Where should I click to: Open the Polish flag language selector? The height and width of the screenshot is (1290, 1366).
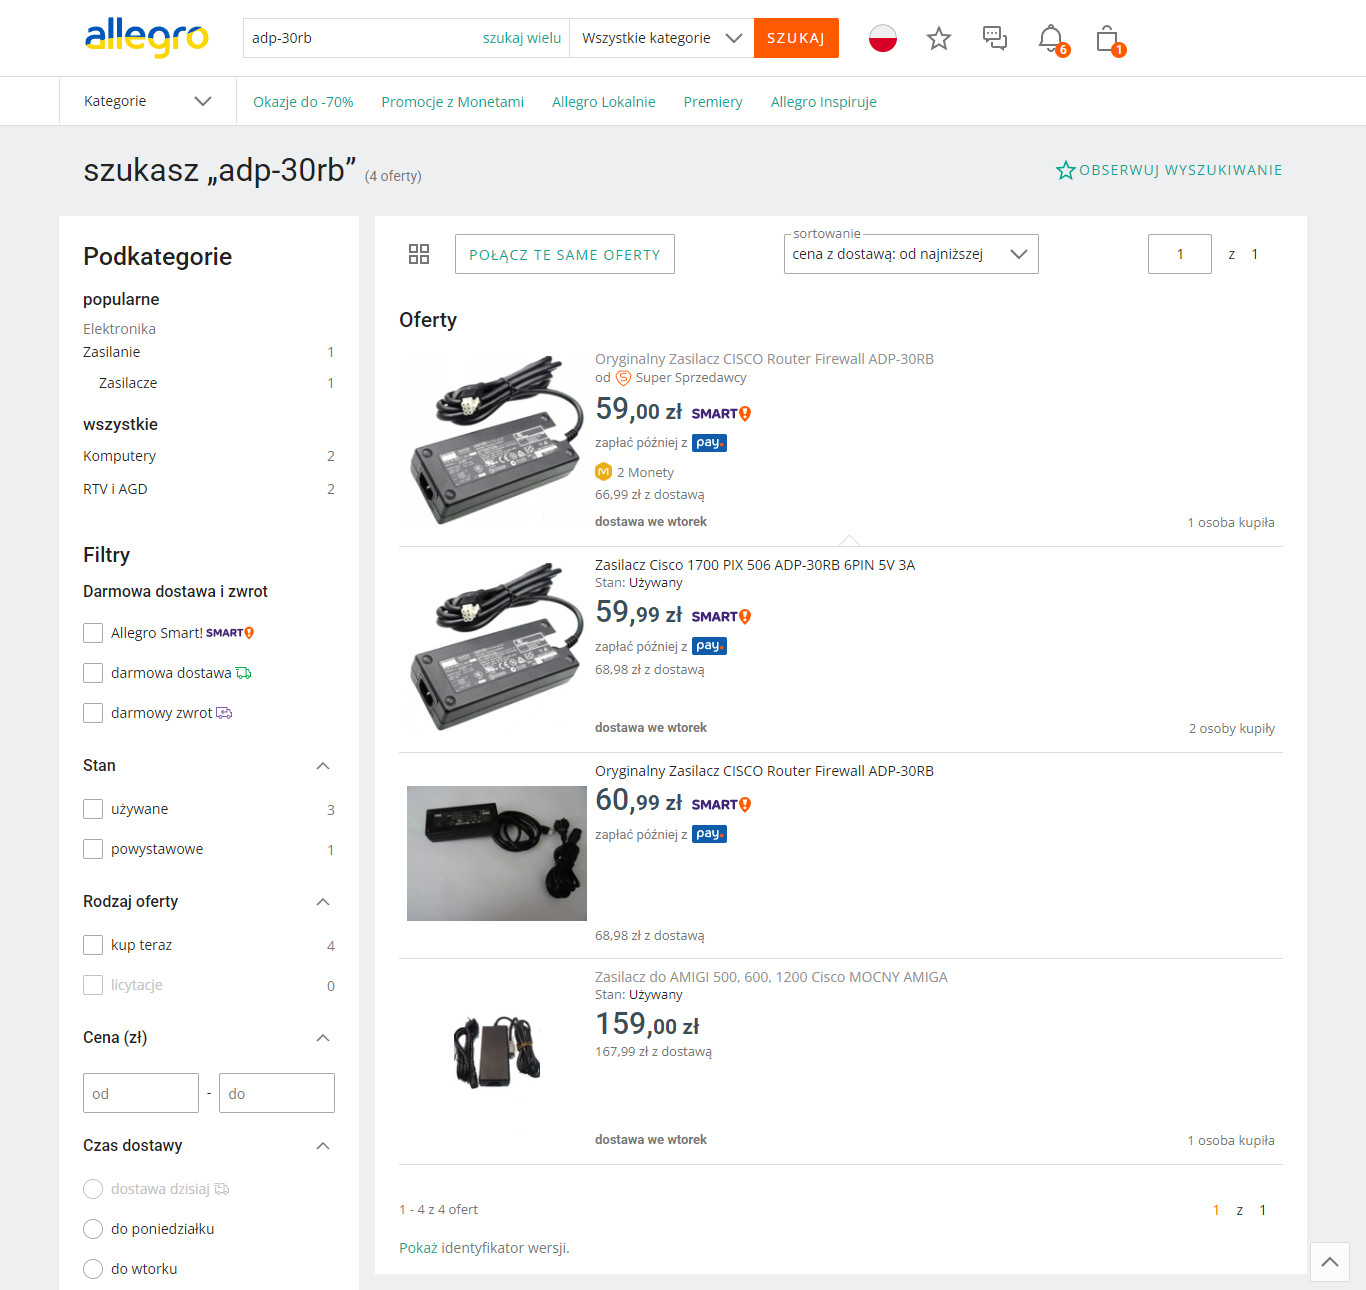point(882,38)
